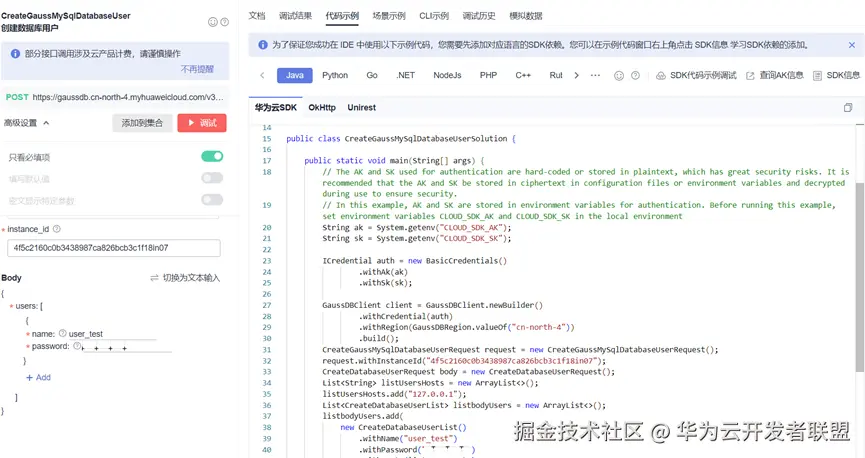Click the help icon beside instance_id
865x458 pixels.
[56, 229]
